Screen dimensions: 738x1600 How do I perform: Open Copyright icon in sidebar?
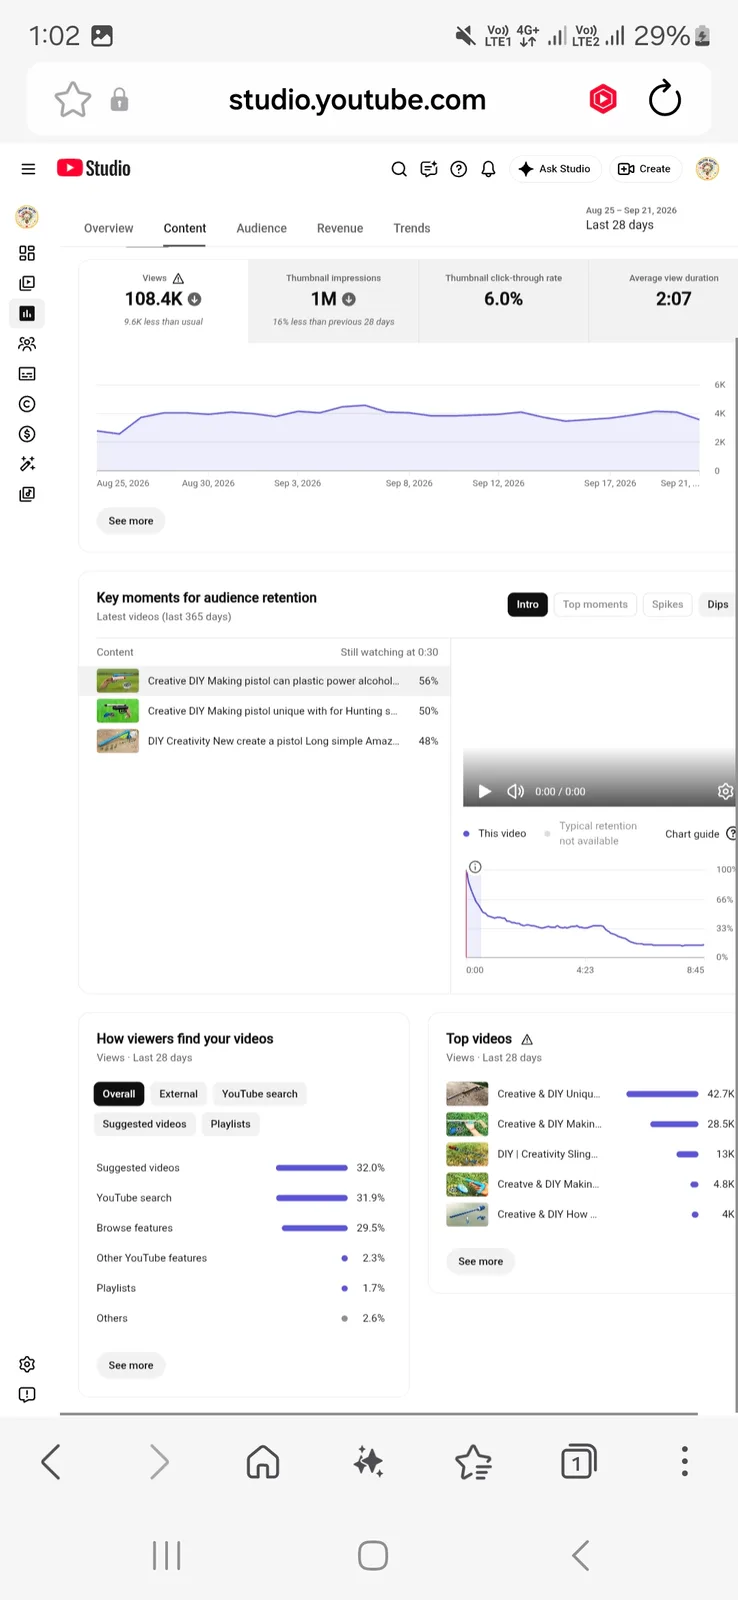coord(27,404)
